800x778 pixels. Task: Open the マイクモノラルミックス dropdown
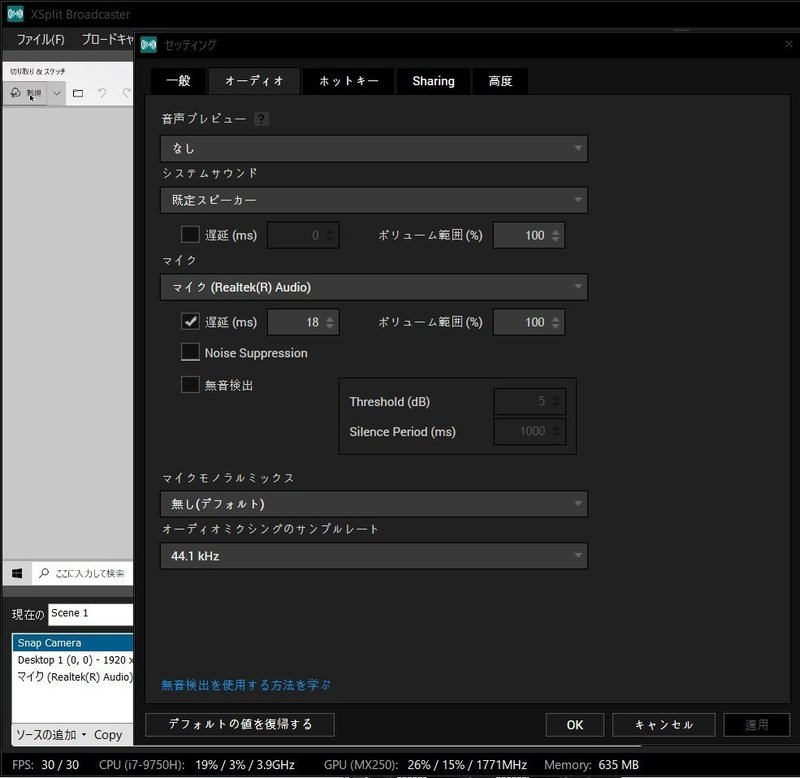tap(373, 504)
